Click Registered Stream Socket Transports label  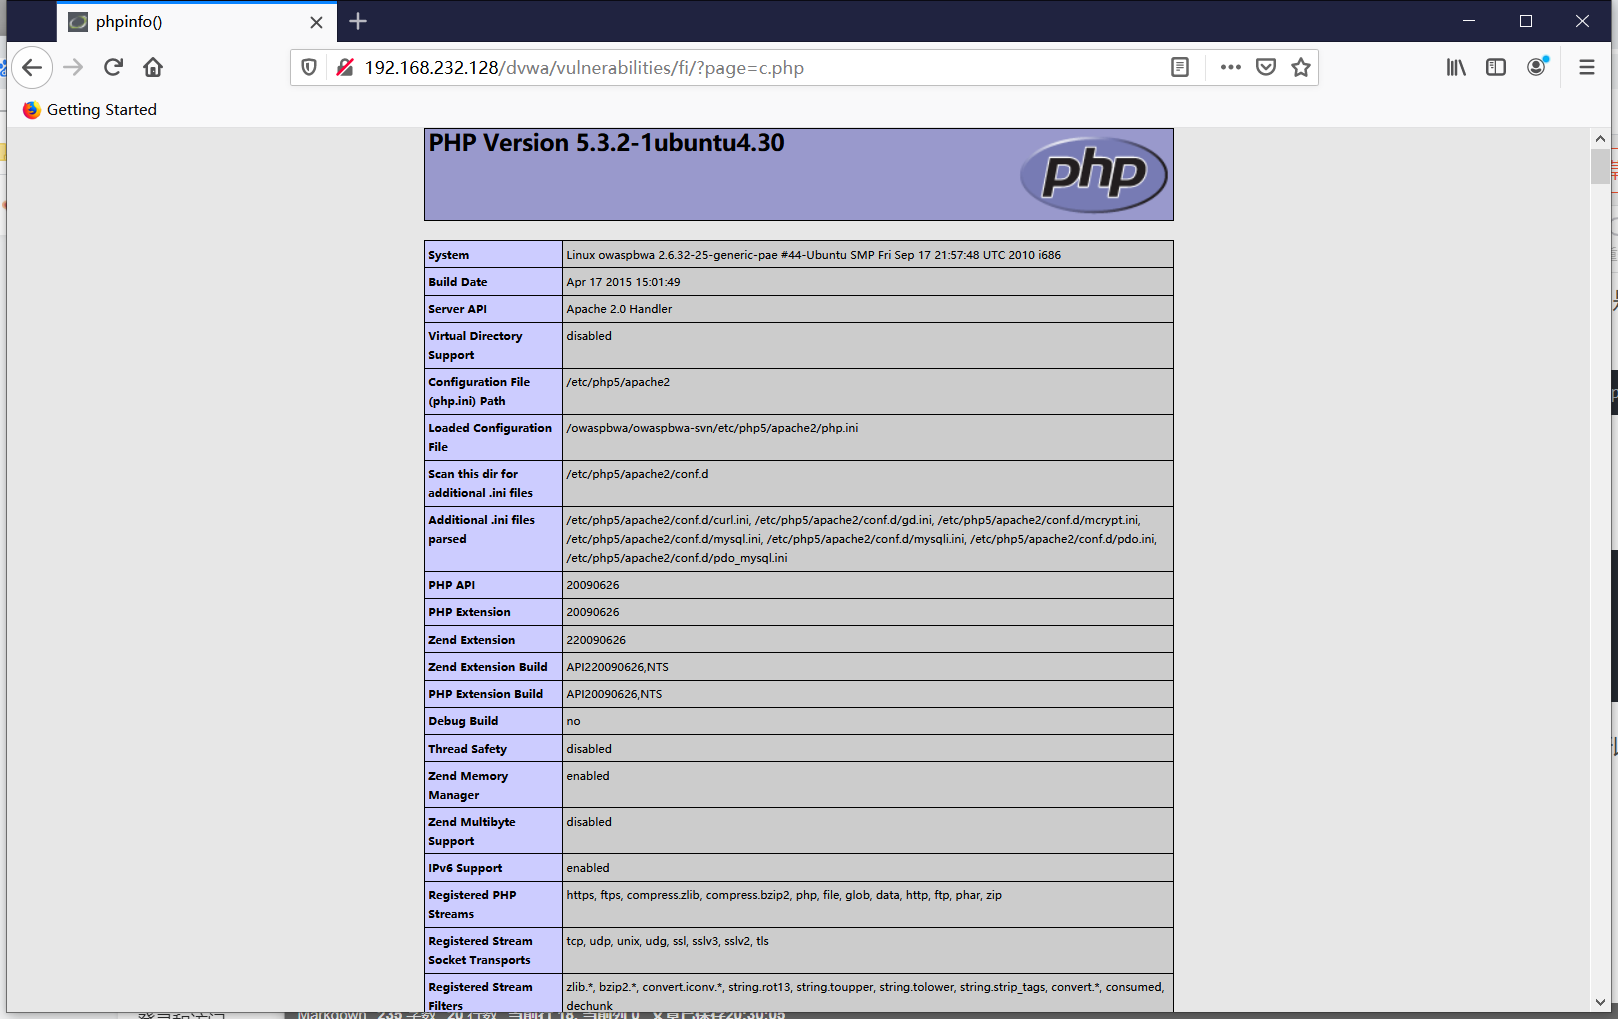480,950
